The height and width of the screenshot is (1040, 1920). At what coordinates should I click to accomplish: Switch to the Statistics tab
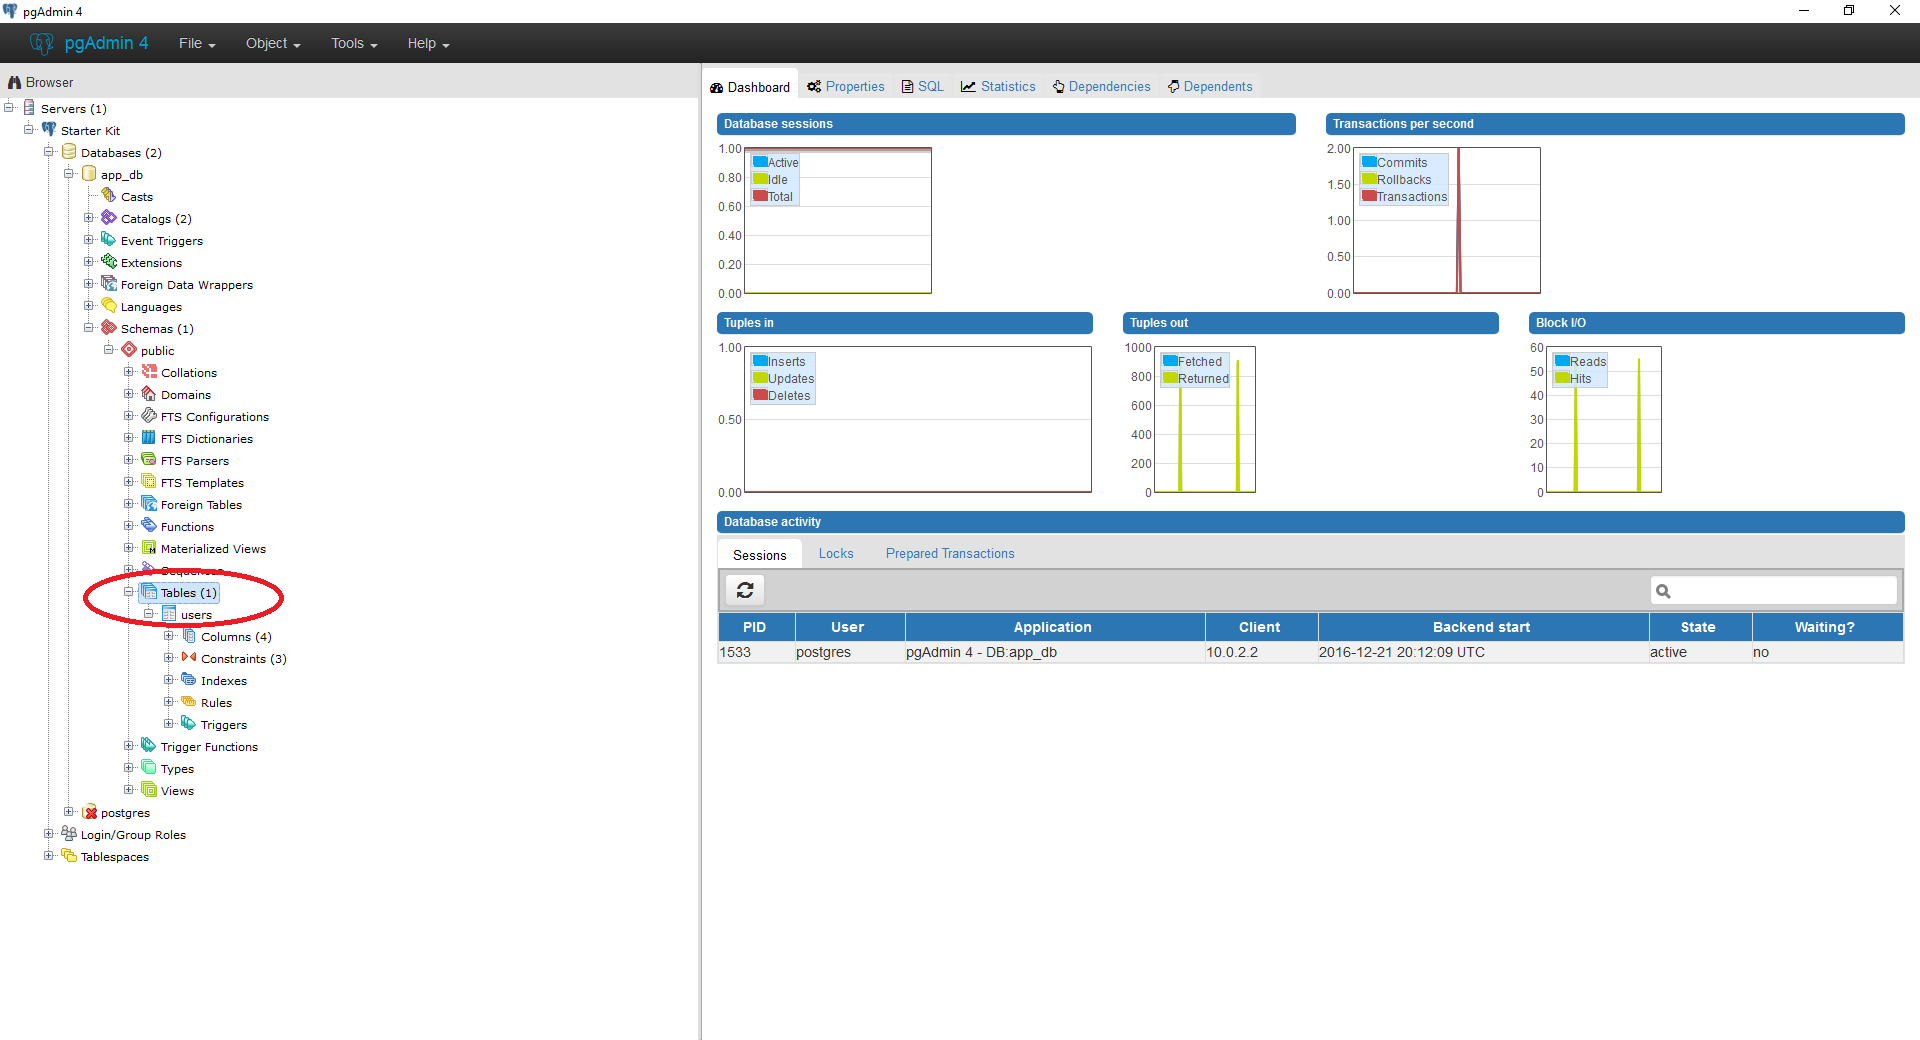(x=998, y=87)
